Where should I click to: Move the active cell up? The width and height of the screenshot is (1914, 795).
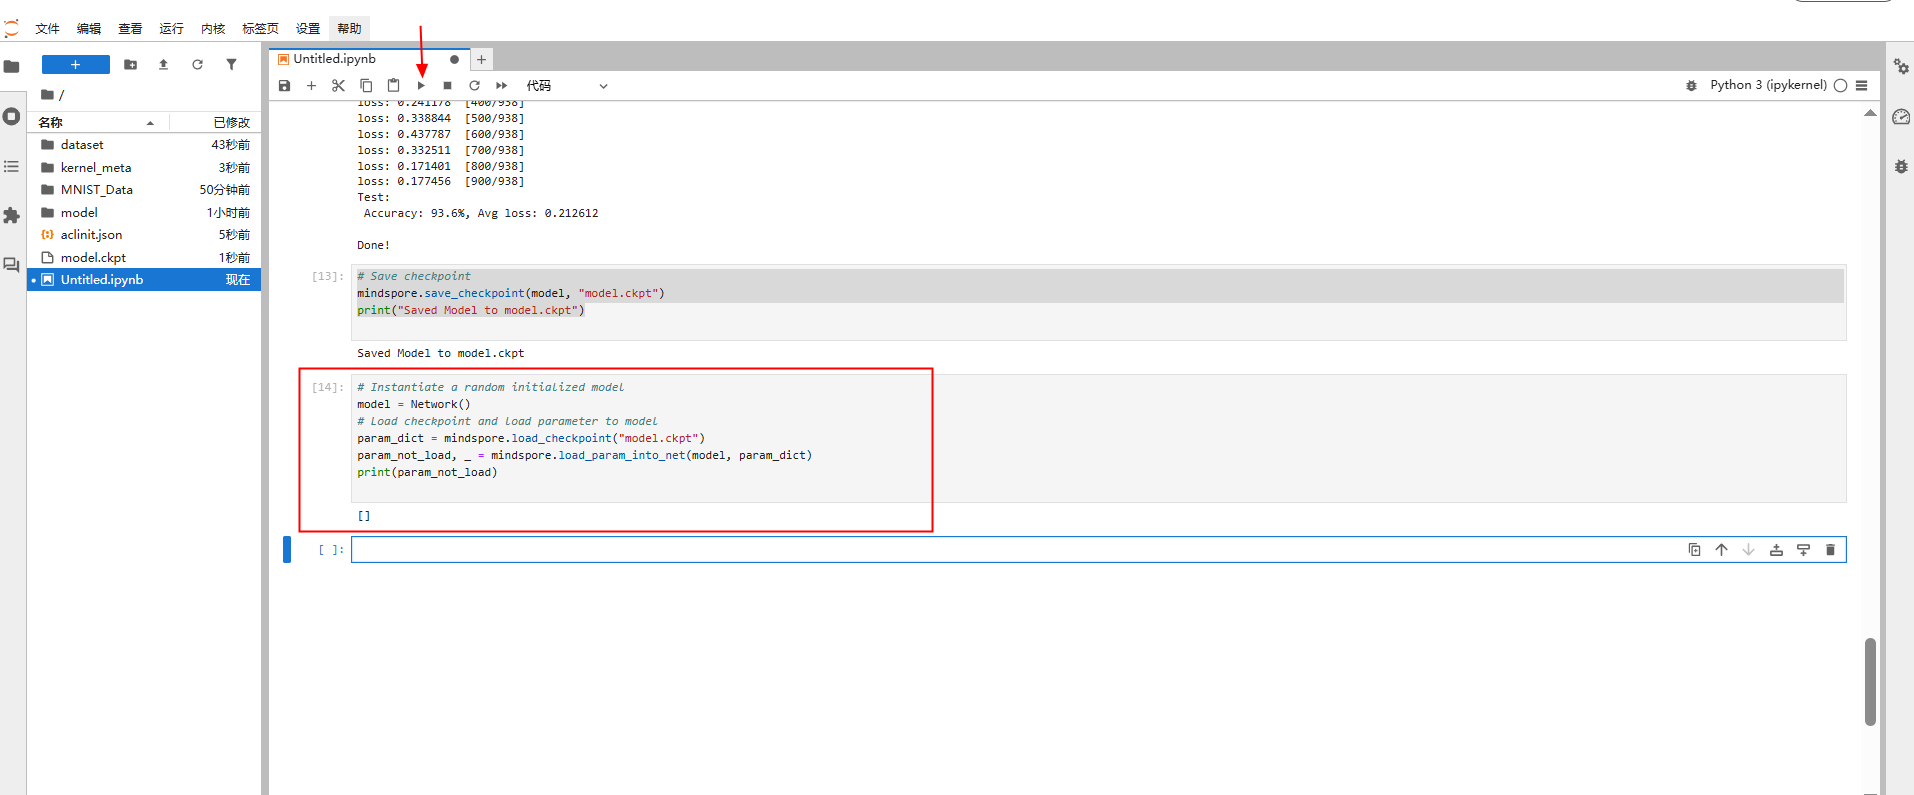[x=1722, y=550]
